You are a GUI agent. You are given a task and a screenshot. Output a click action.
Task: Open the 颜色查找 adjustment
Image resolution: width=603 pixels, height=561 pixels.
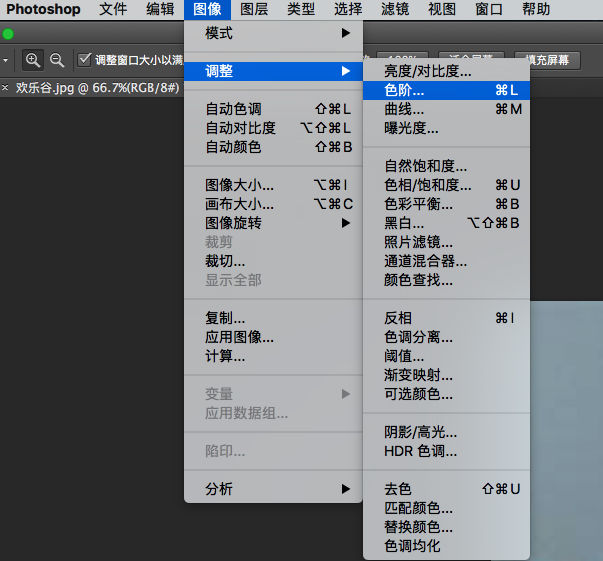(446, 280)
